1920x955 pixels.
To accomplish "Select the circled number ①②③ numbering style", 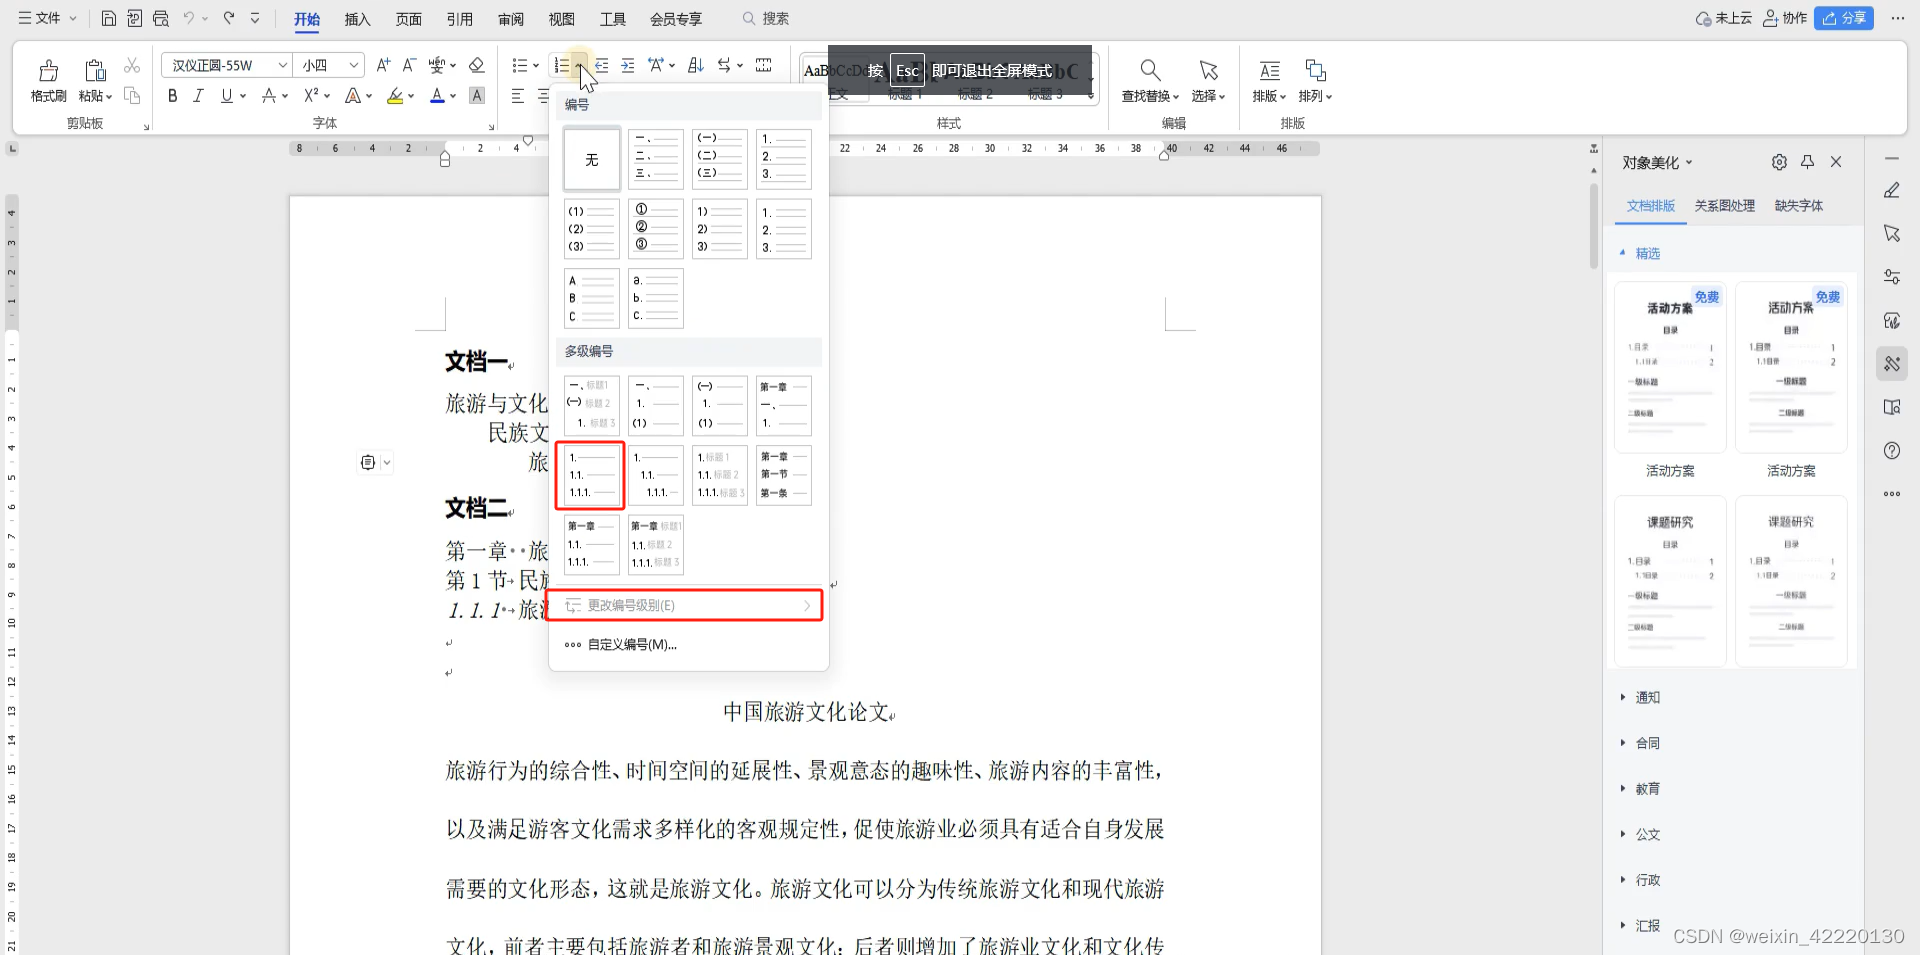I will (656, 229).
